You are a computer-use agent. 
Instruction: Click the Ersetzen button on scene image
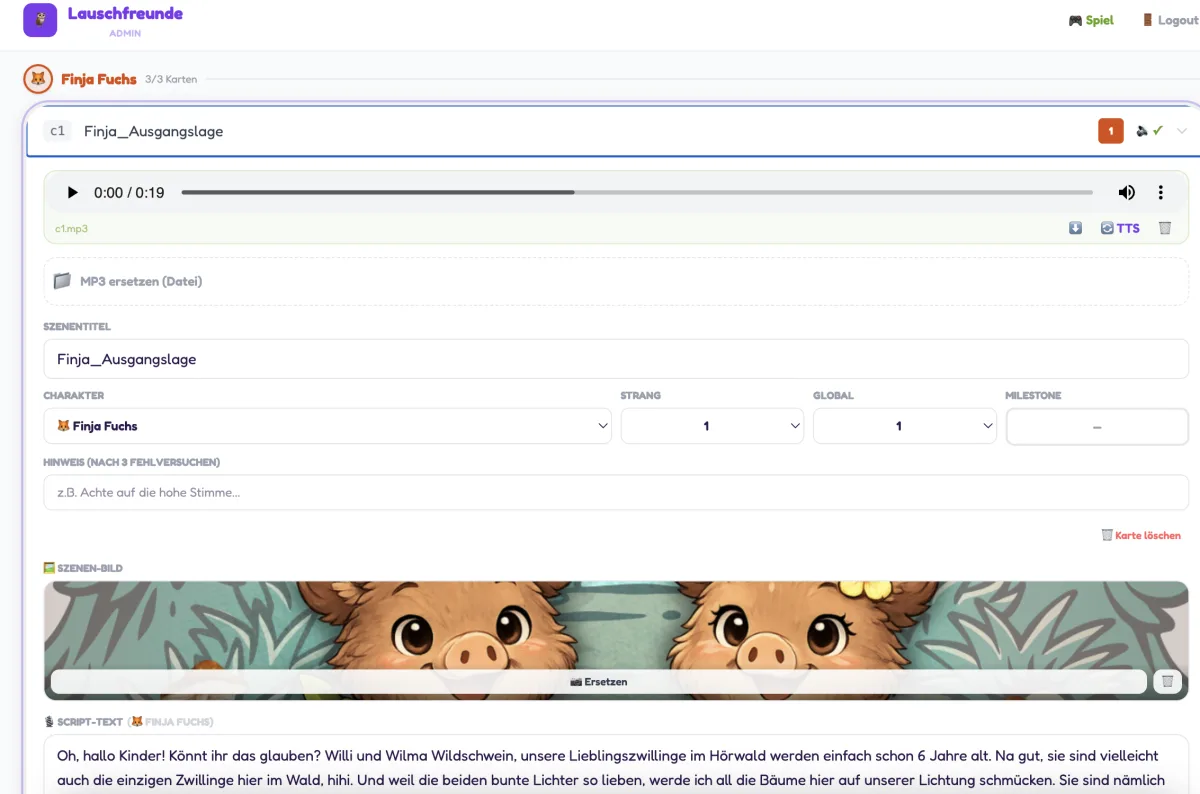point(598,682)
